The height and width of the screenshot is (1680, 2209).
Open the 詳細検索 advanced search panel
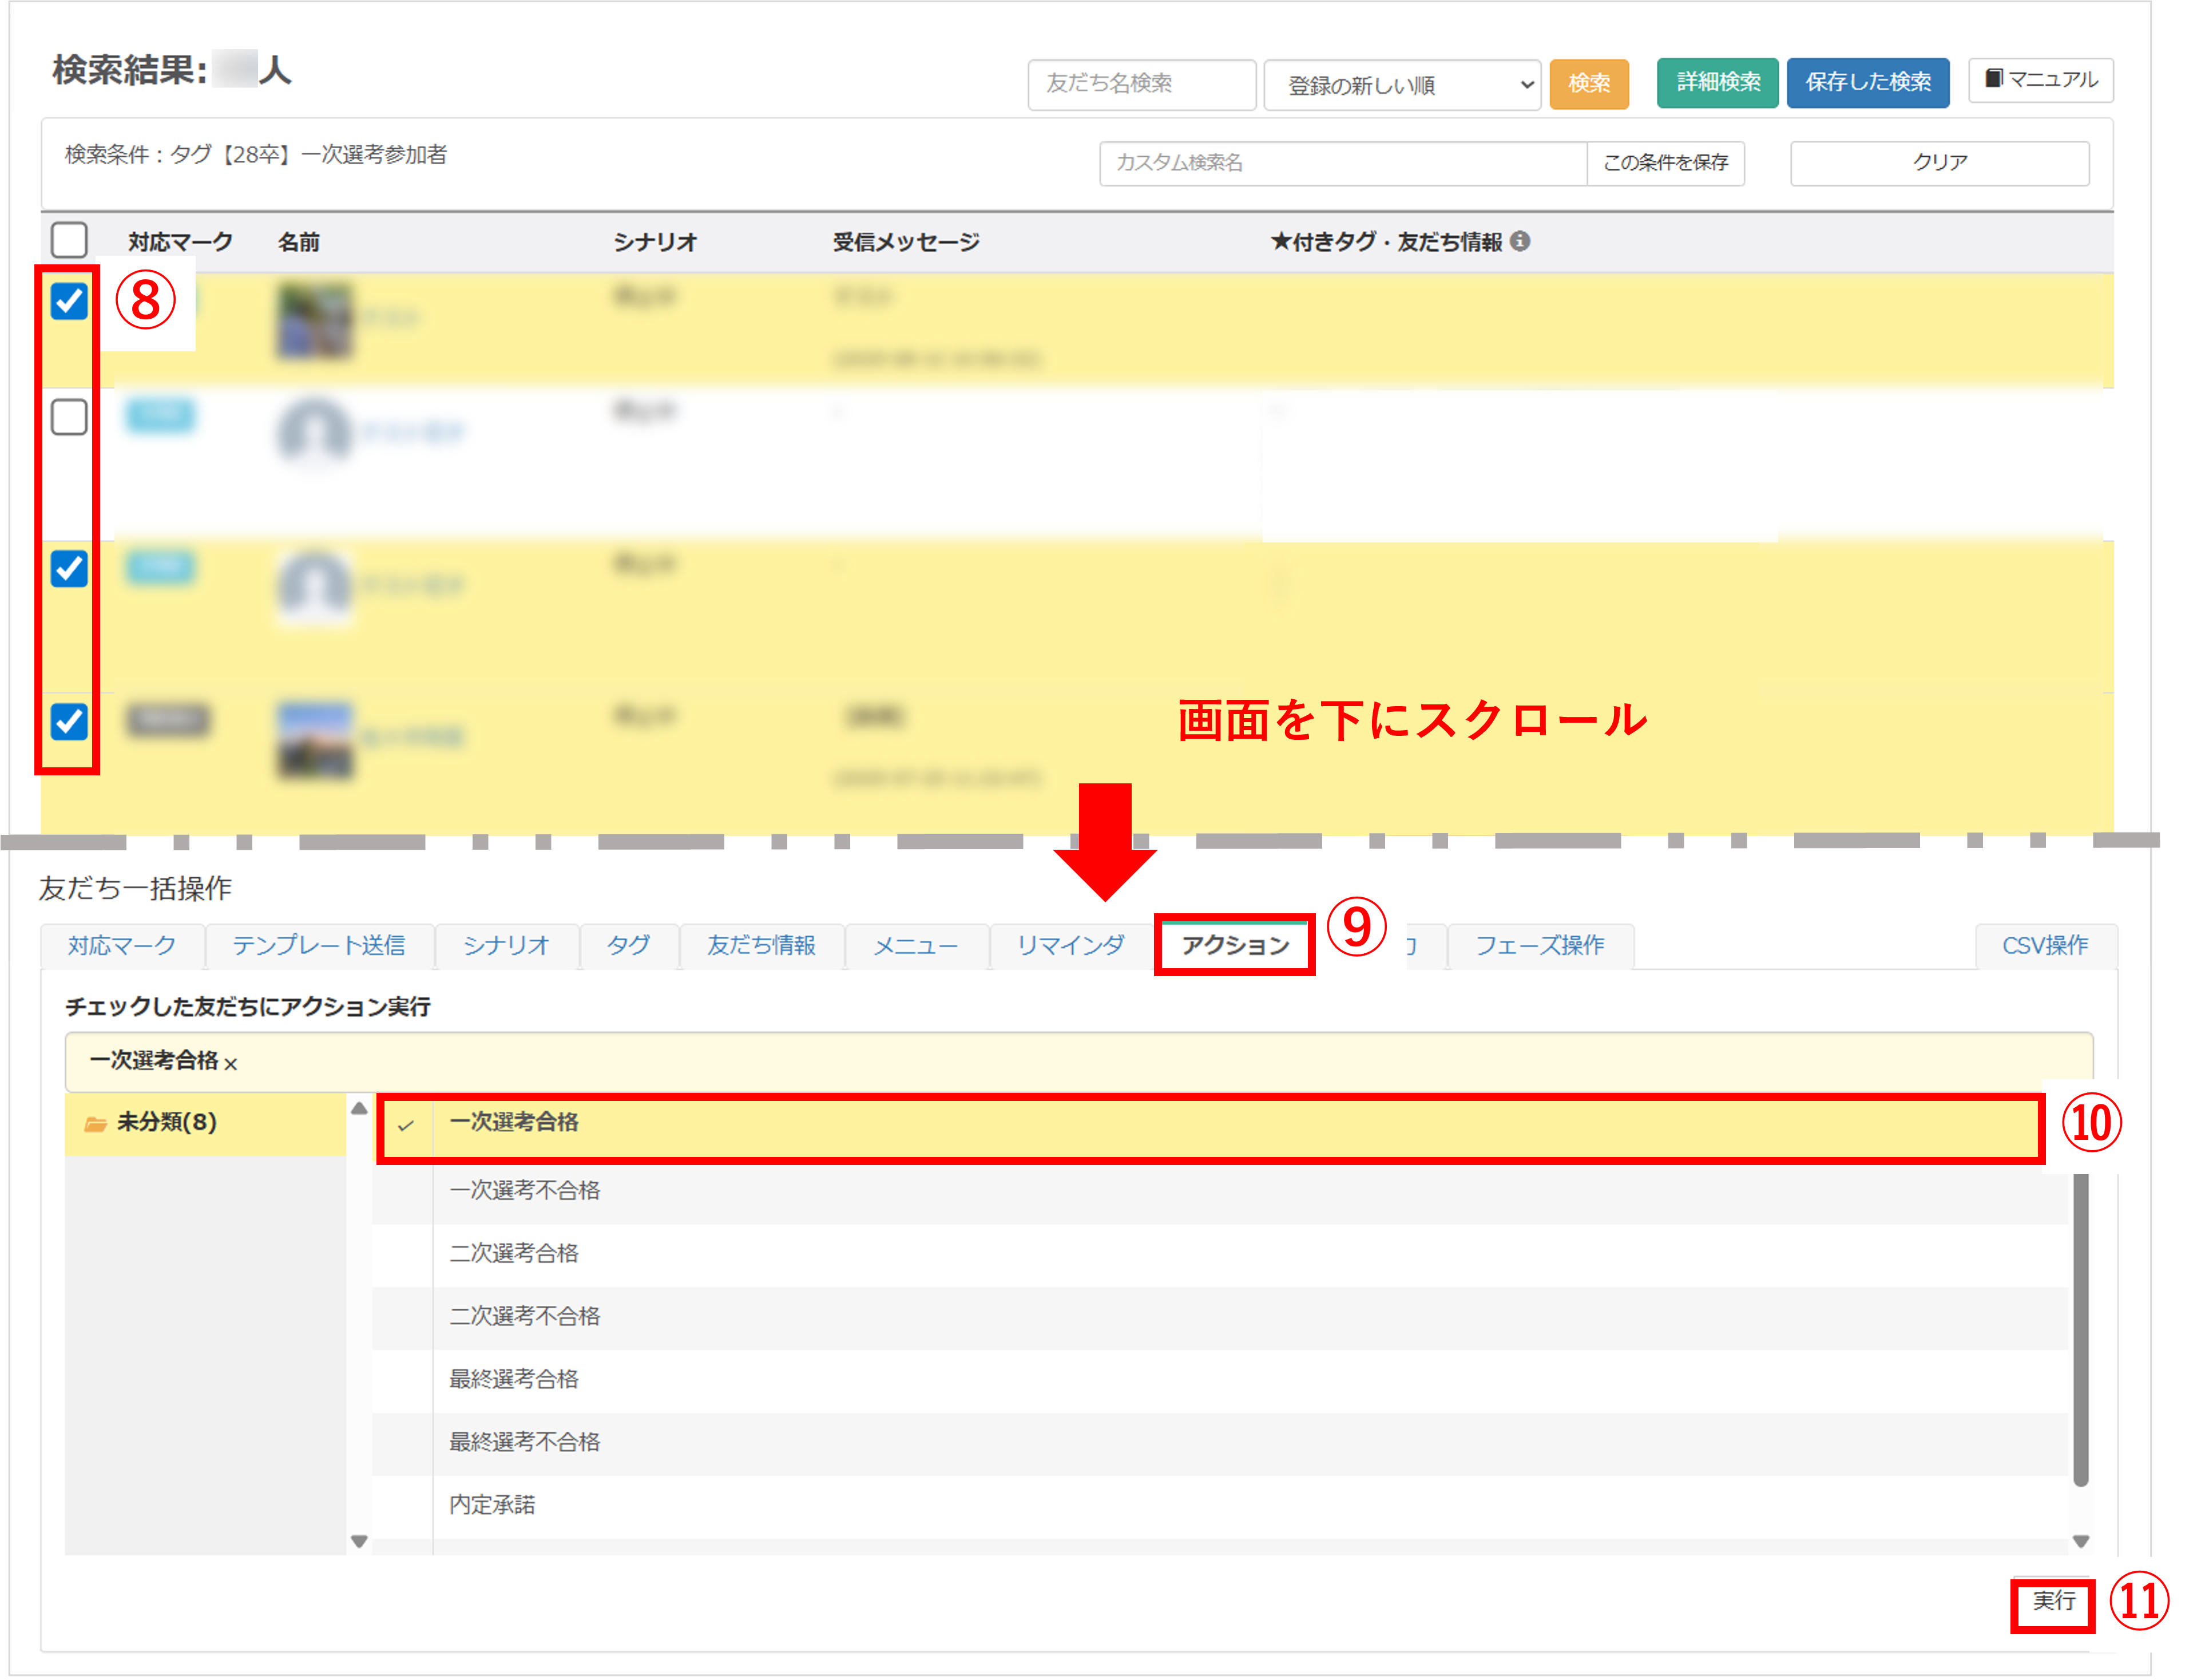point(1717,82)
